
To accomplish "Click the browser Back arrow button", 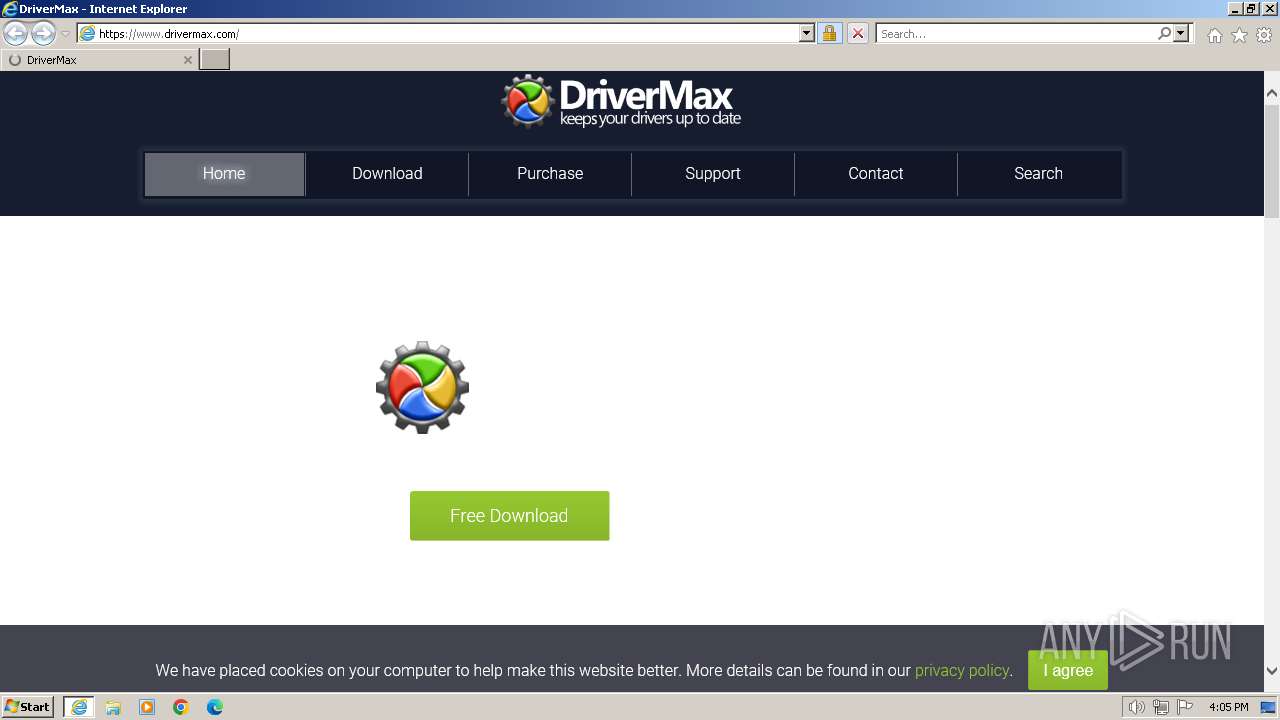I will pos(15,34).
